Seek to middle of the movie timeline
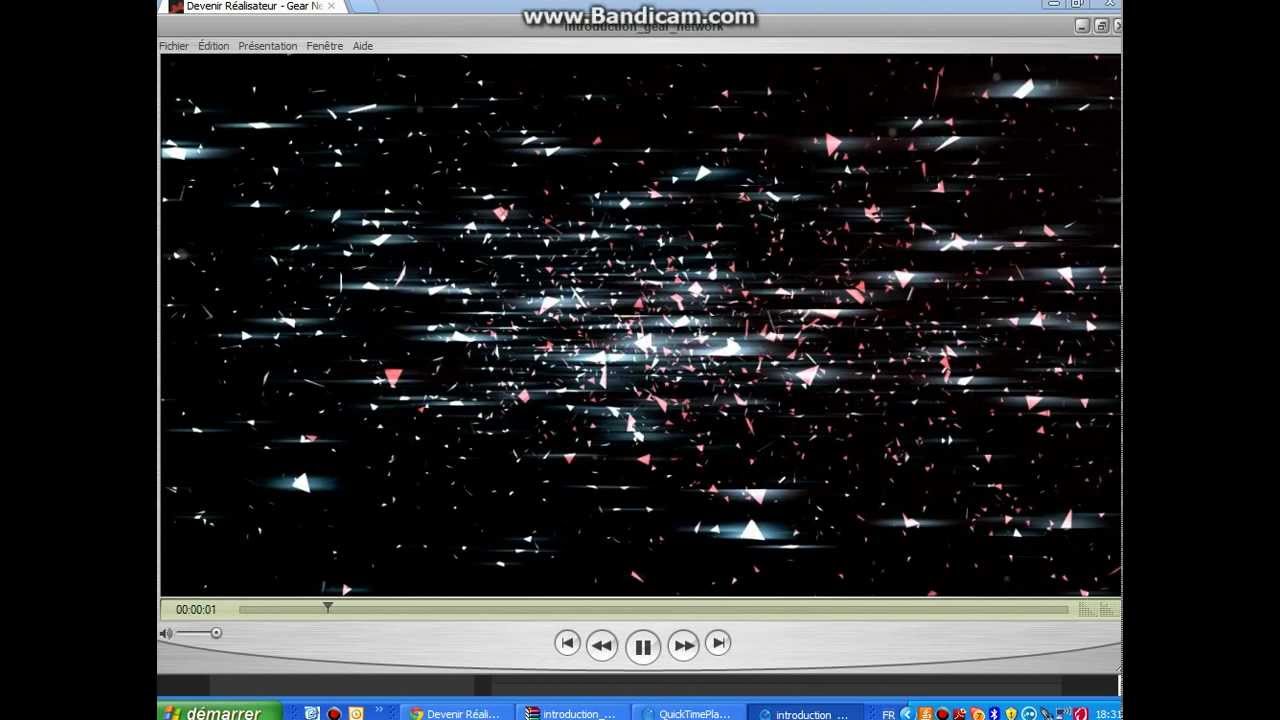 coord(653,609)
